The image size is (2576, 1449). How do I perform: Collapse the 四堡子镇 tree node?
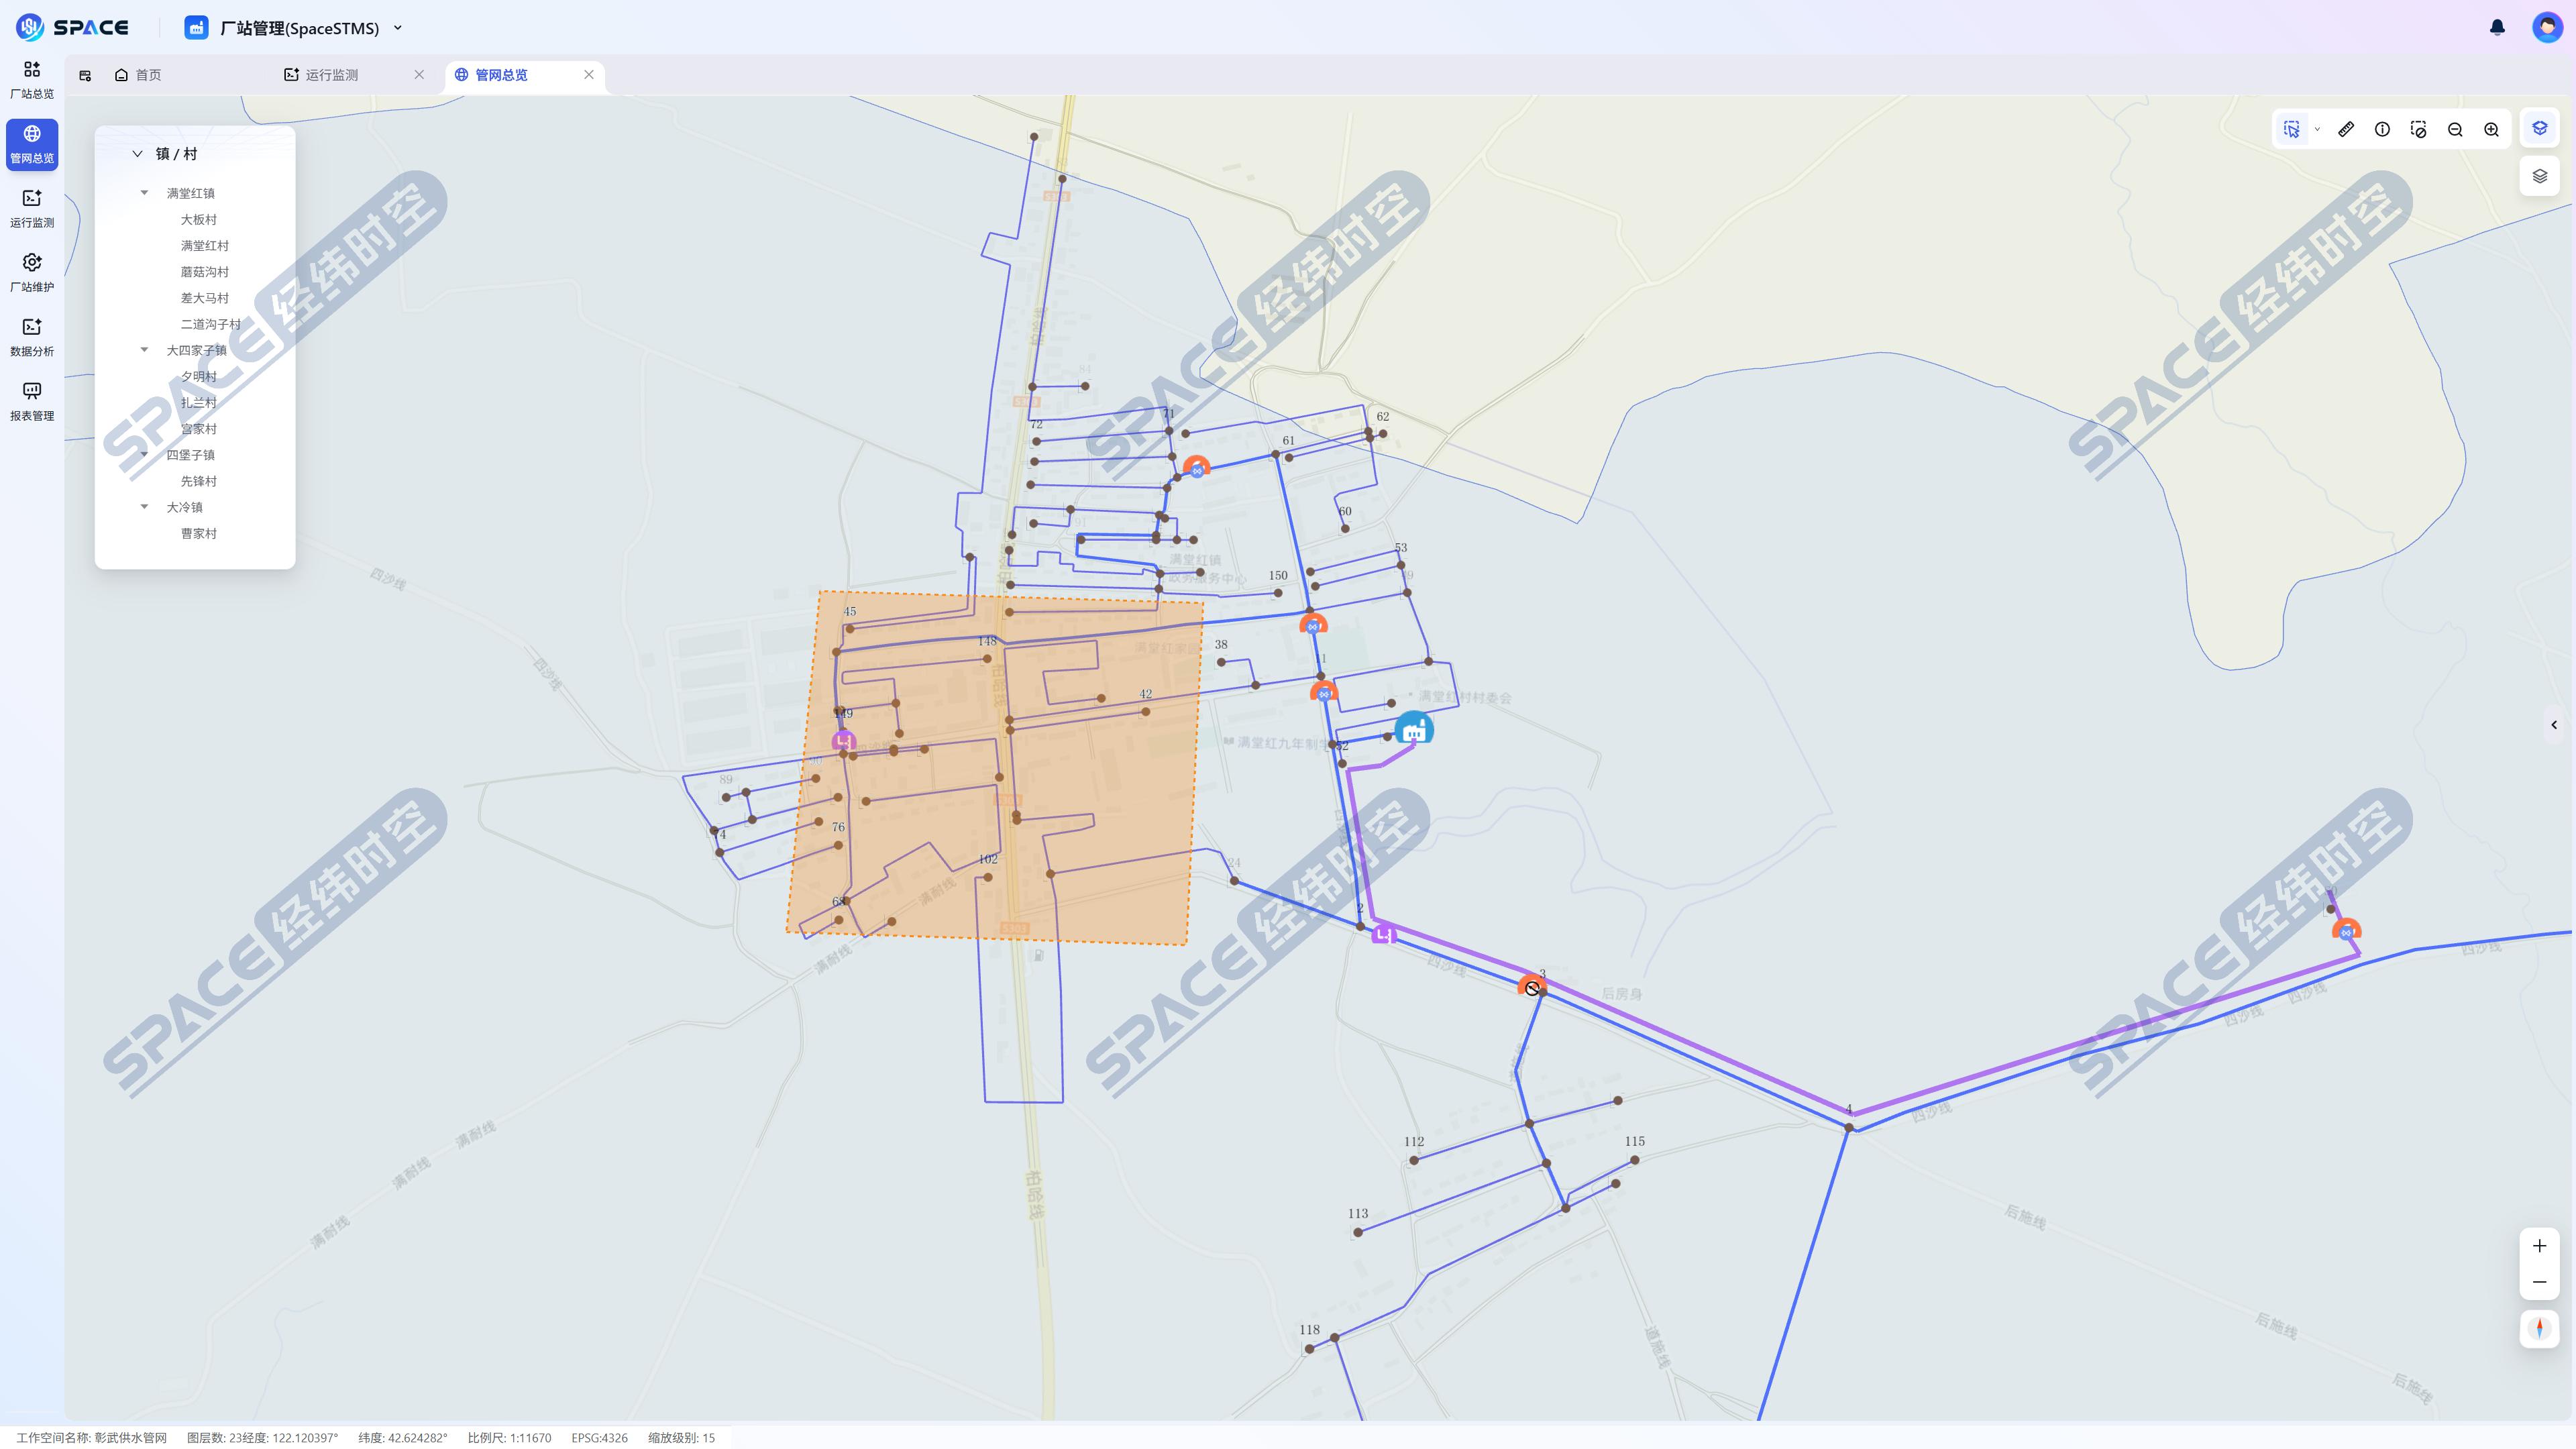[144, 454]
